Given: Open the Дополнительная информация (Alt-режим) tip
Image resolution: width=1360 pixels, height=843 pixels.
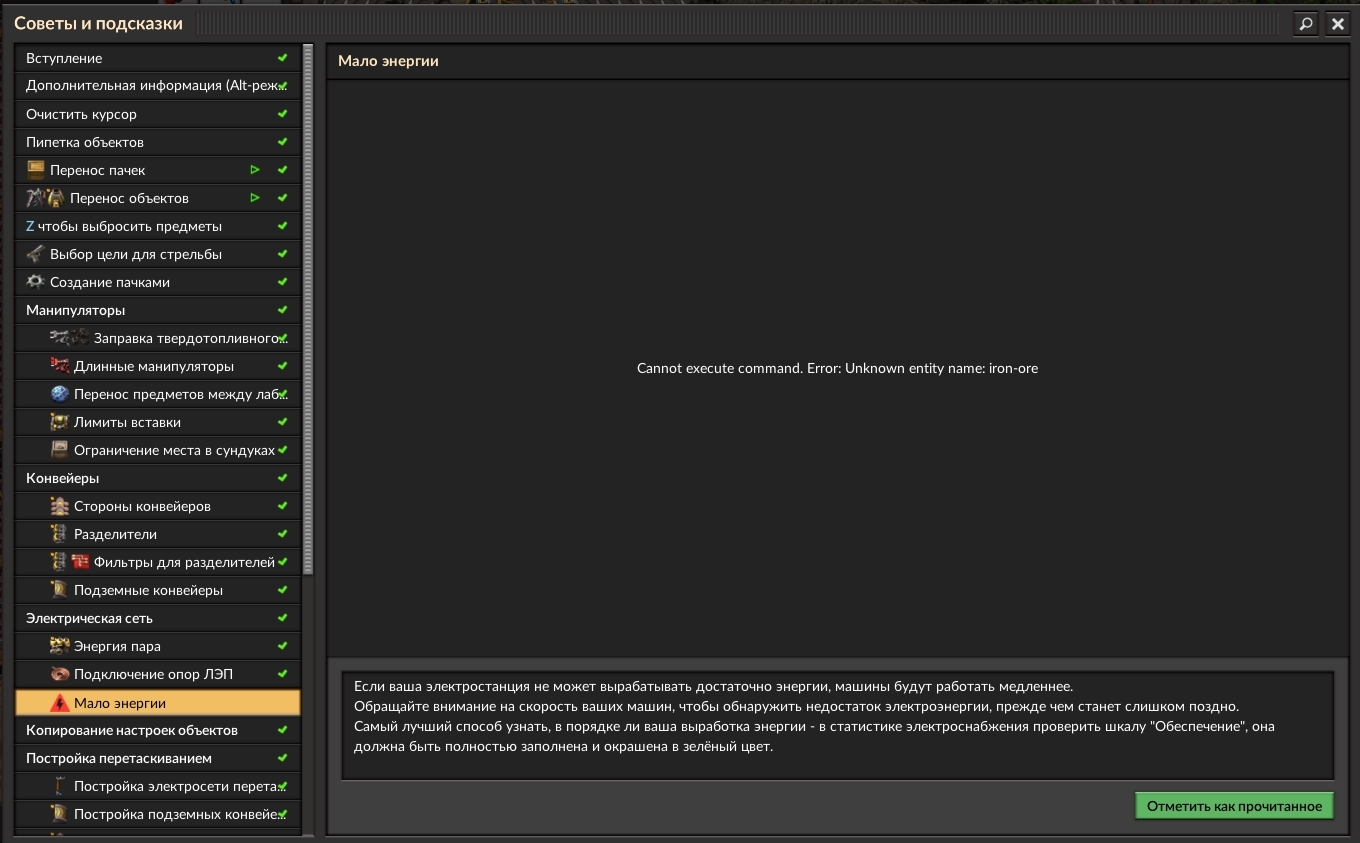Looking at the screenshot, I should [158, 86].
